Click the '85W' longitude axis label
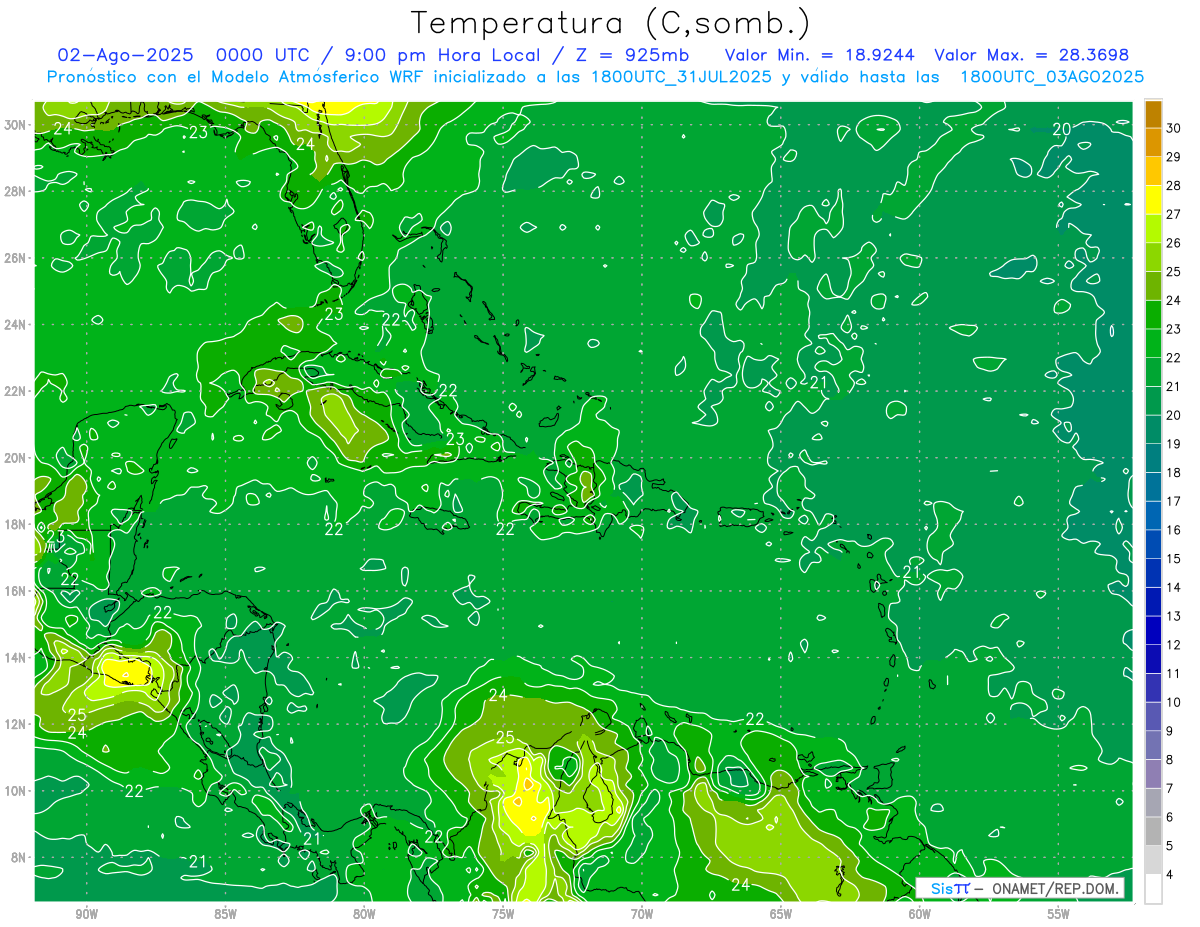1200x927 pixels. point(226,914)
